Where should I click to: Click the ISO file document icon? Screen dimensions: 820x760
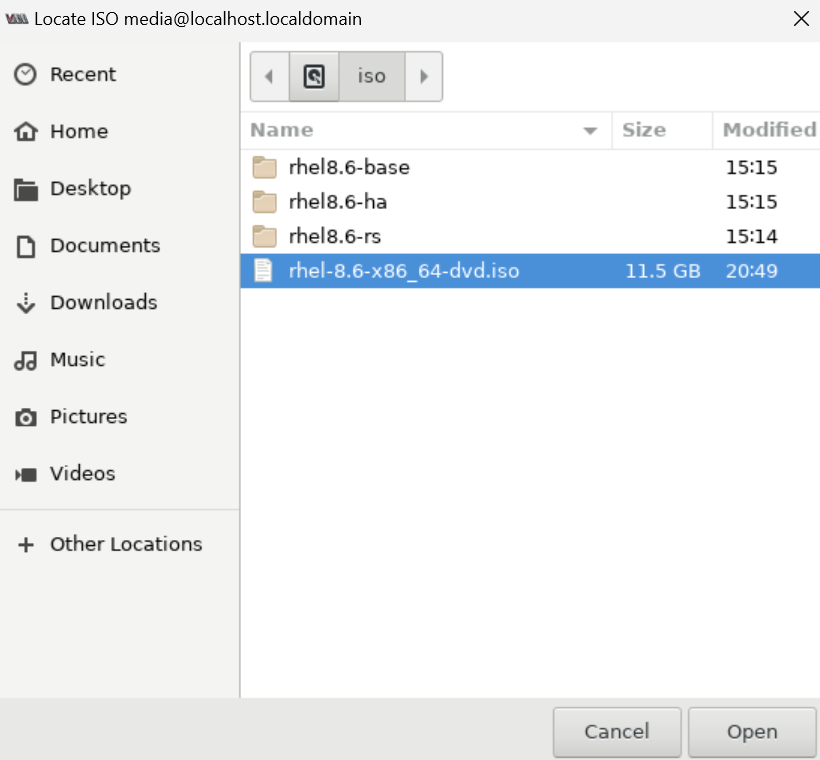pyautogui.click(x=263, y=271)
